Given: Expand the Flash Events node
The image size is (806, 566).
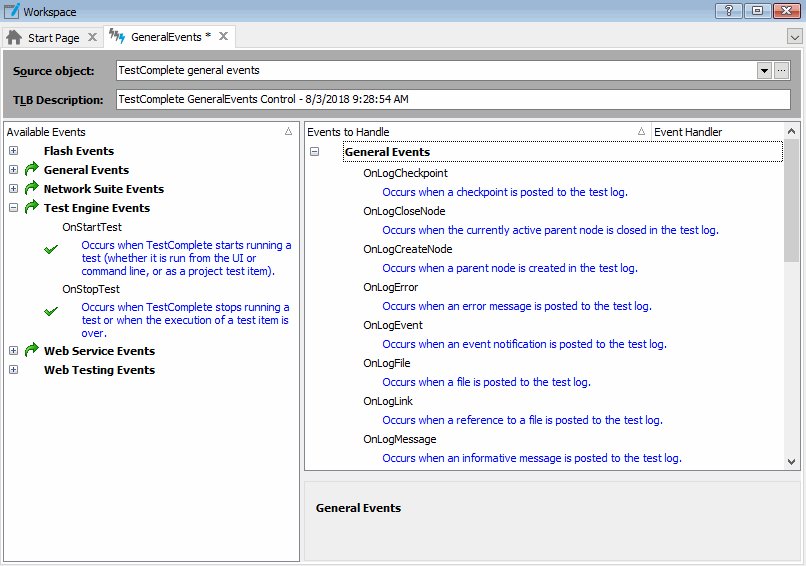Looking at the screenshot, I should (13, 151).
